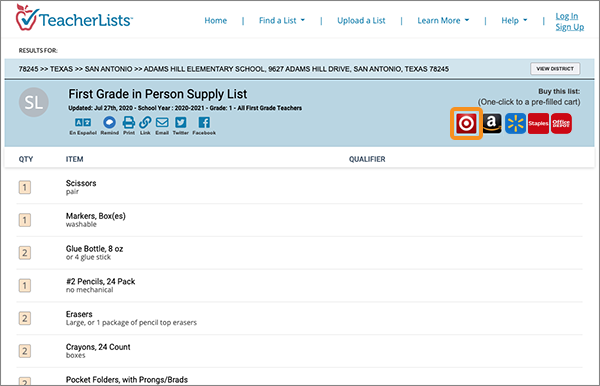Translate list with En Español icon
Screen dimensions: 600x386
tap(83, 125)
